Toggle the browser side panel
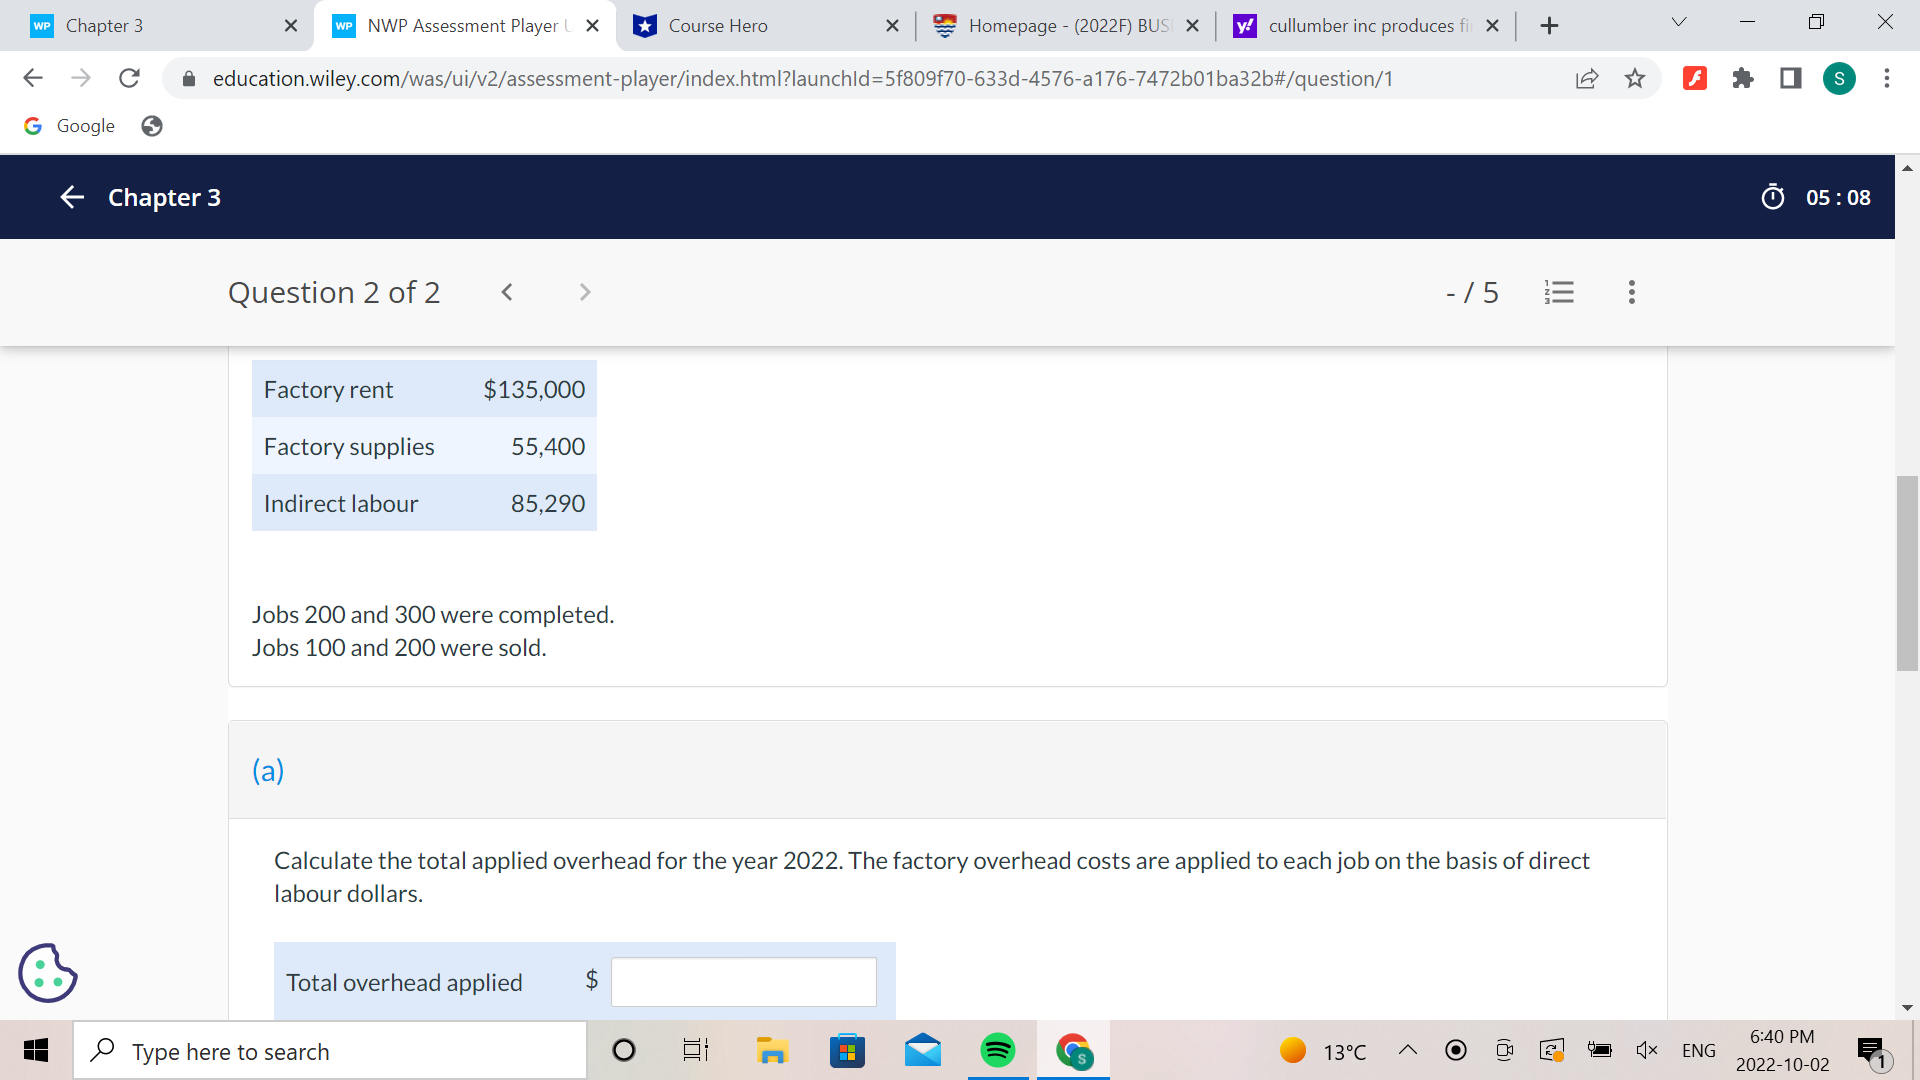This screenshot has height=1080, width=1920. click(1791, 78)
